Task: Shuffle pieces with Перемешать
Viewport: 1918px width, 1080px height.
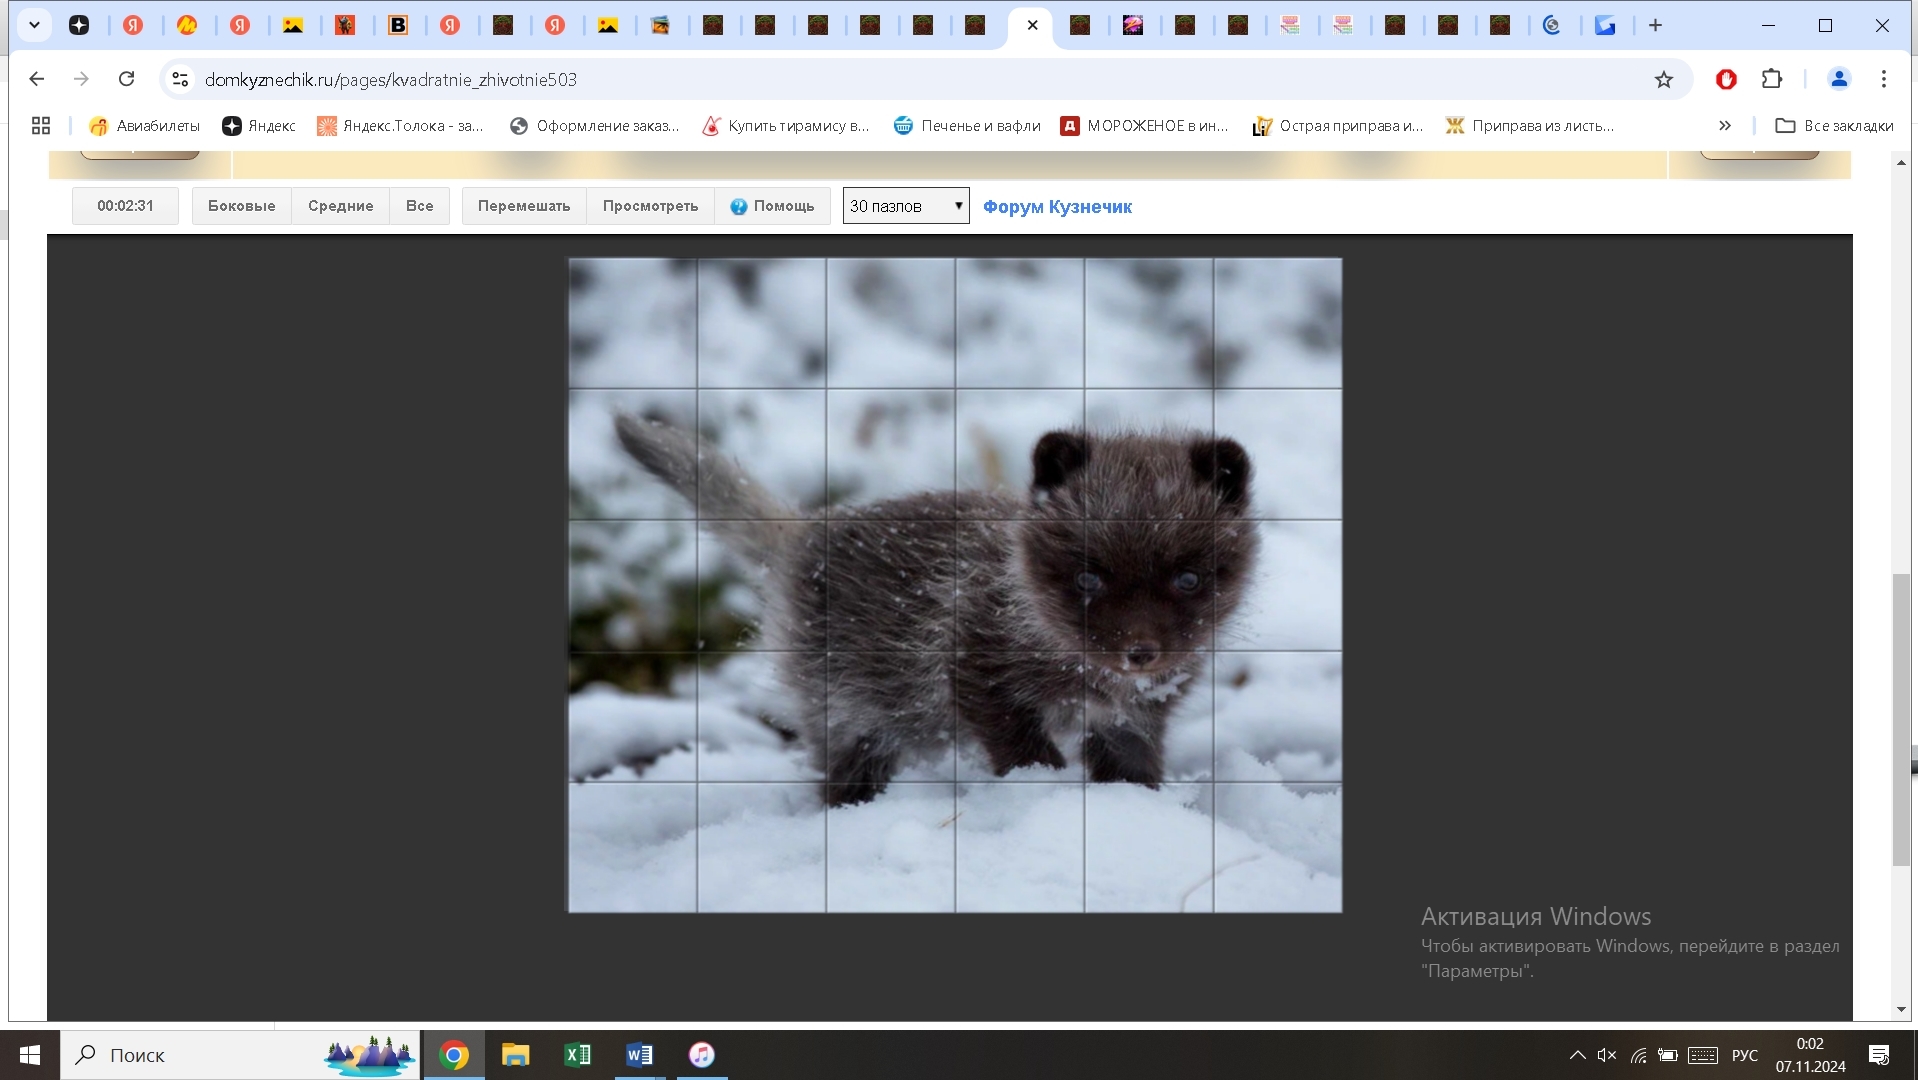Action: (524, 206)
